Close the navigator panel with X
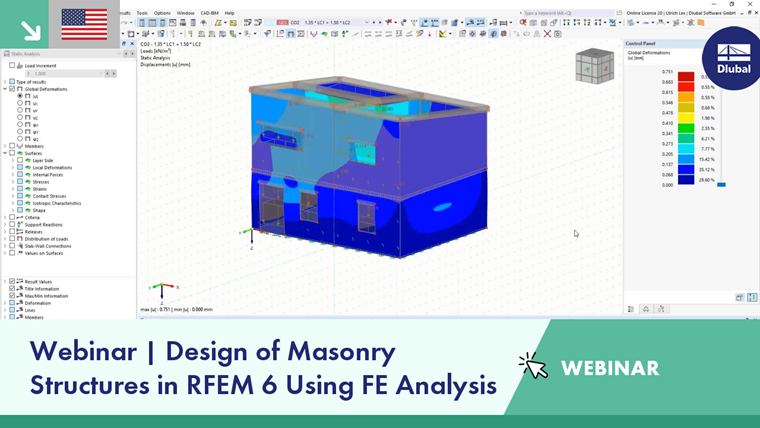 tap(132, 44)
